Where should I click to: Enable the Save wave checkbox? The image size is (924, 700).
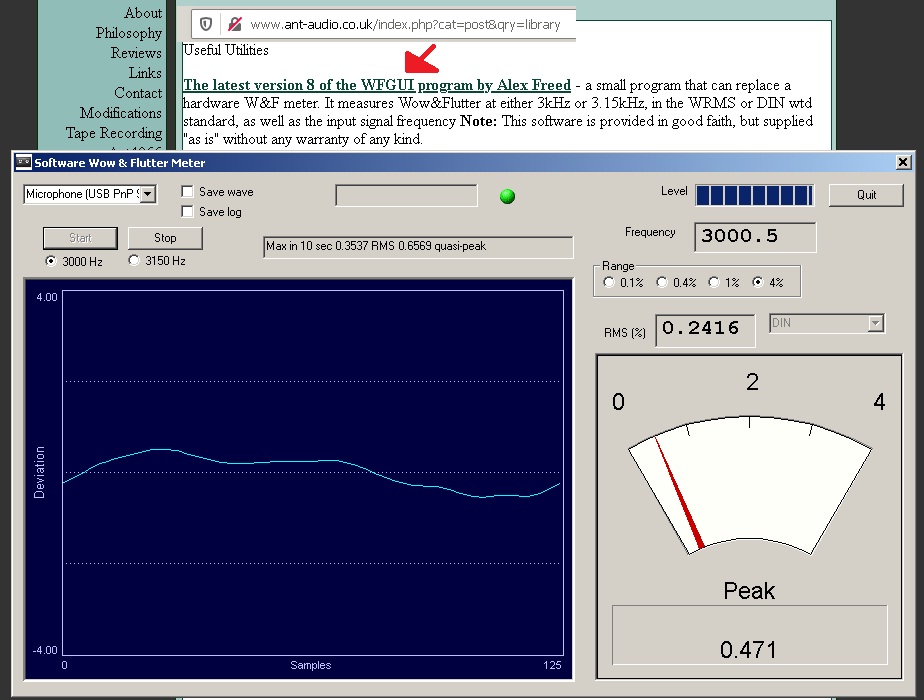click(187, 191)
